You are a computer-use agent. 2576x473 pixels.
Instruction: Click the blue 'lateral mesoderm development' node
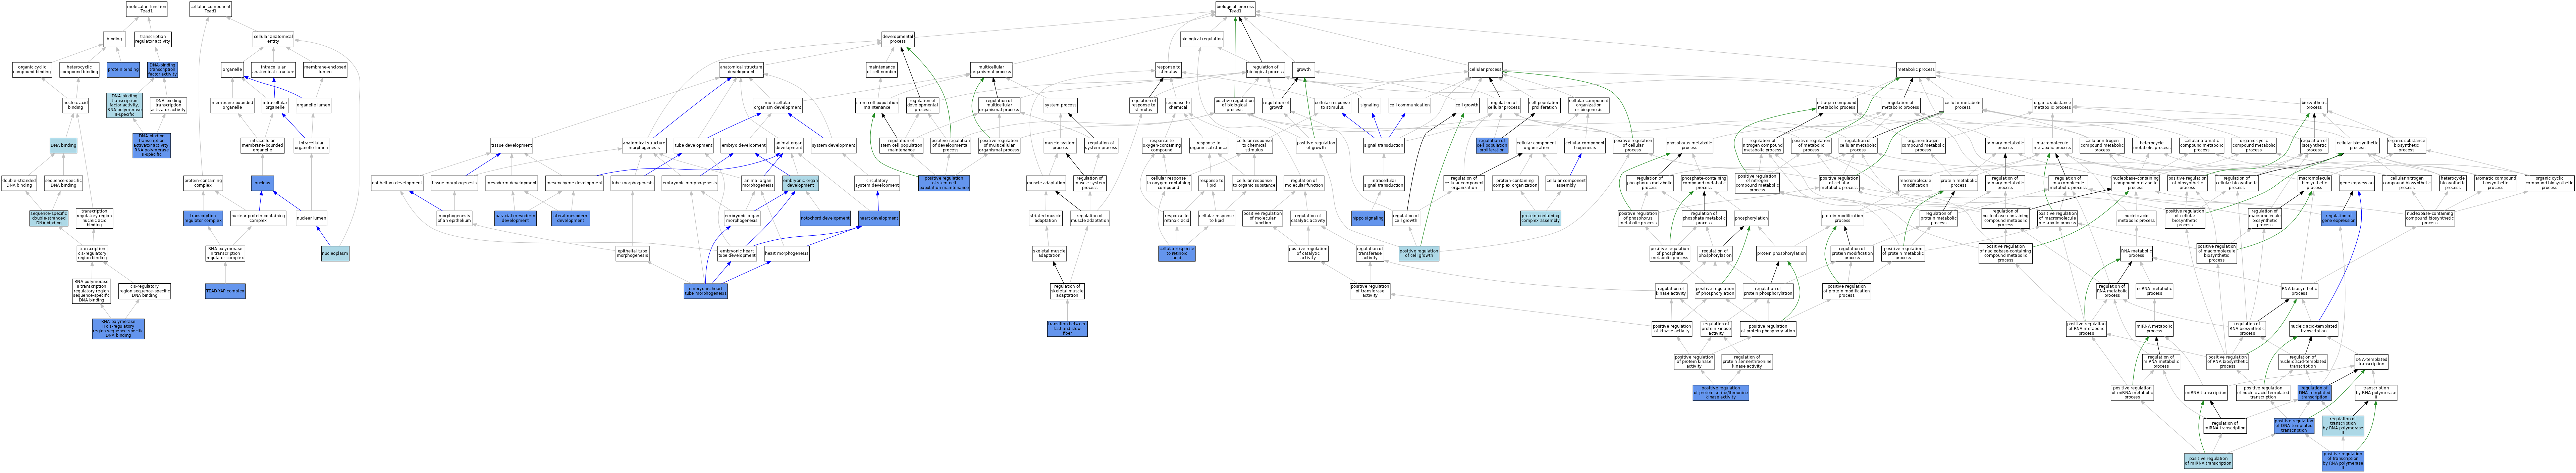(x=570, y=218)
